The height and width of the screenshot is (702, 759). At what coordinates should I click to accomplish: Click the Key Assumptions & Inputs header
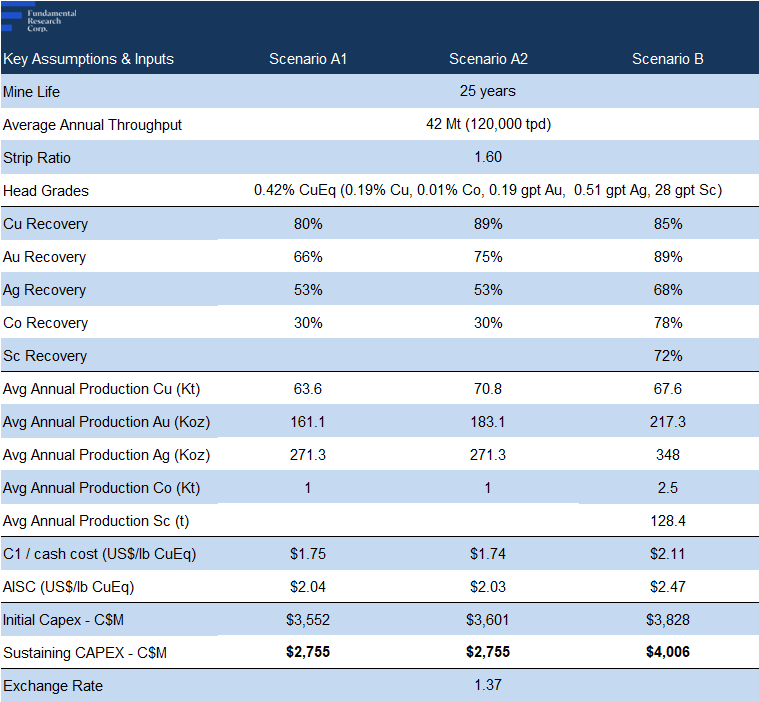coord(88,59)
